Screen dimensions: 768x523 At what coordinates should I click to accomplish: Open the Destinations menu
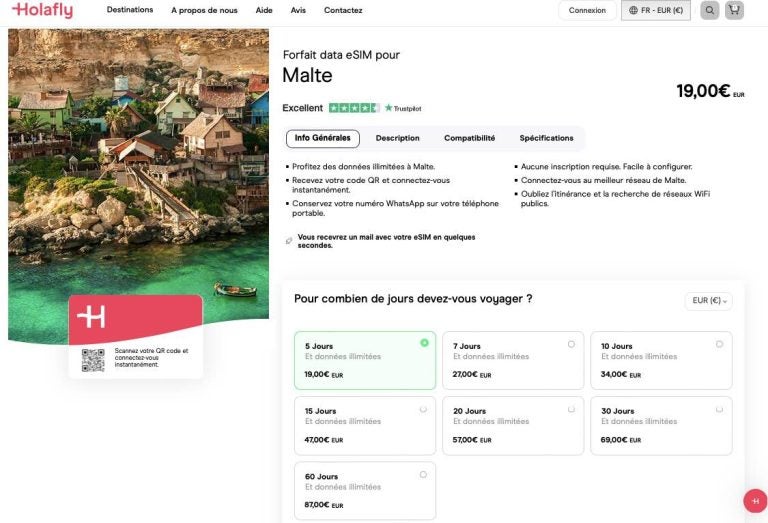pos(130,10)
